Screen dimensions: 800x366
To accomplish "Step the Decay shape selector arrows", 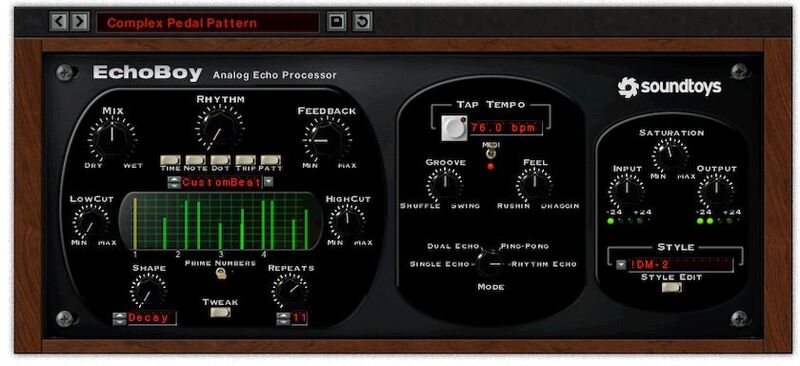I will coord(119,319).
